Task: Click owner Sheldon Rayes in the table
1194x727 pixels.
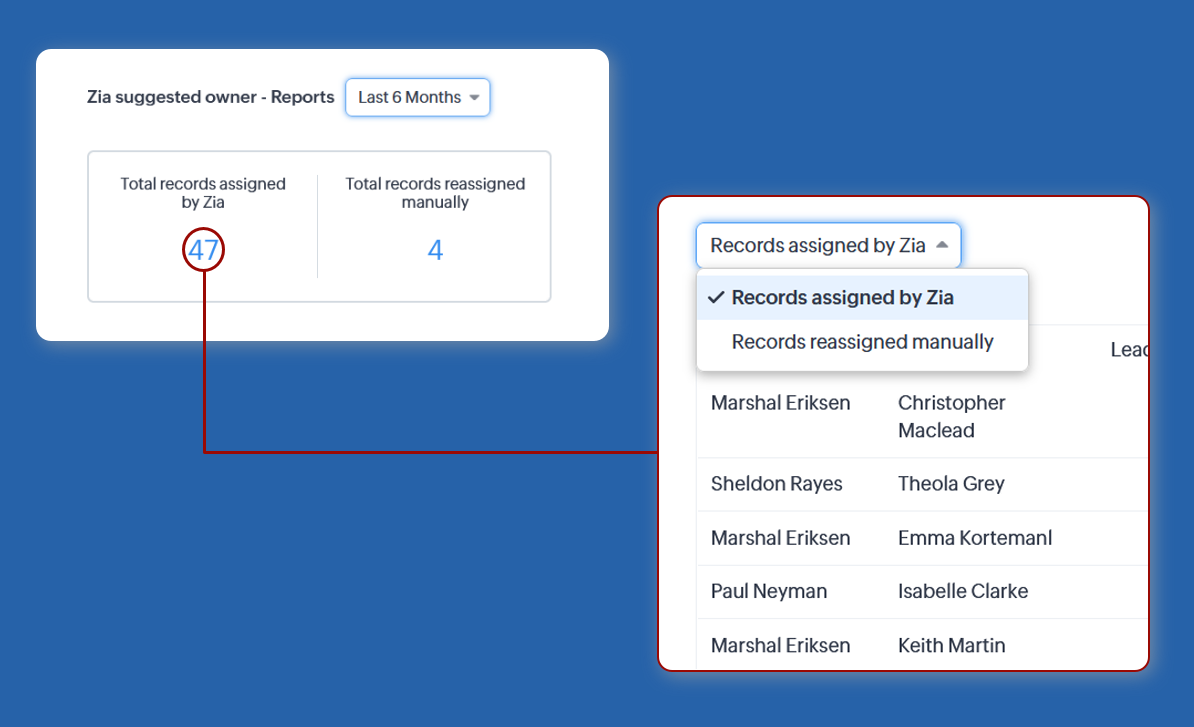Action: [x=776, y=484]
